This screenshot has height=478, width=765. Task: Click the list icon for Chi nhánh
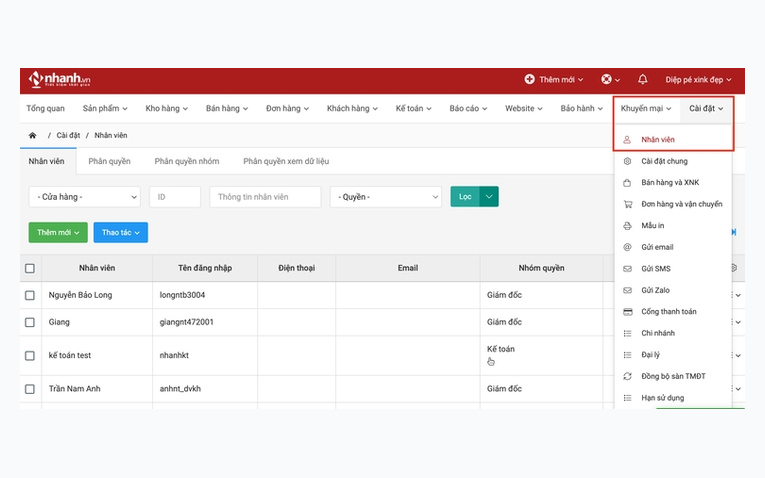(x=627, y=333)
